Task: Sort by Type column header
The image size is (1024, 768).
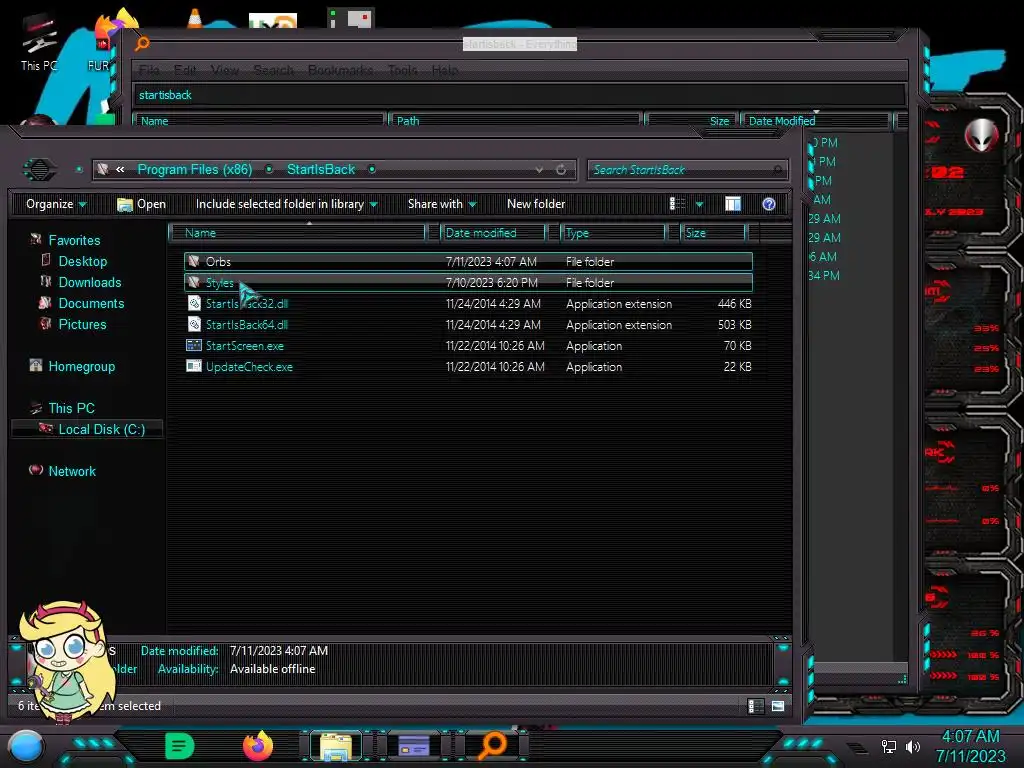Action: [613, 233]
